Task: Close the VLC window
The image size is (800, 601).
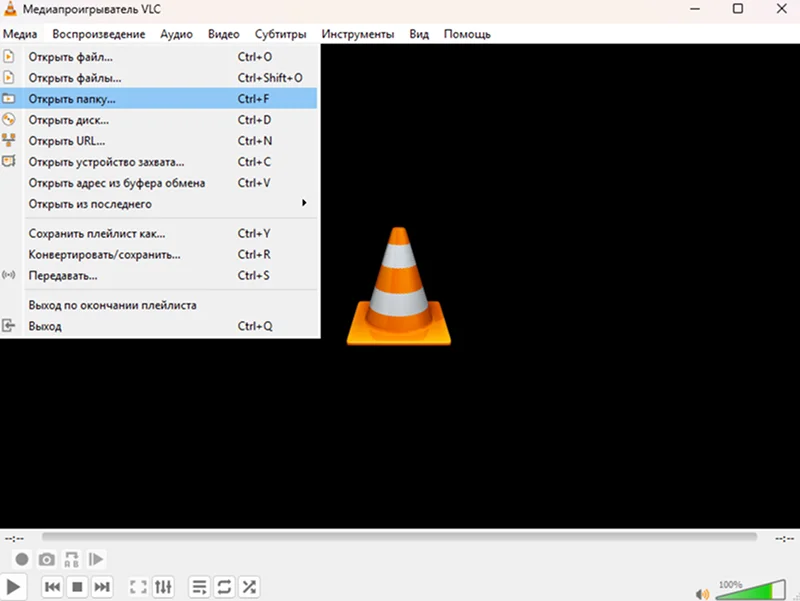Action: click(782, 9)
